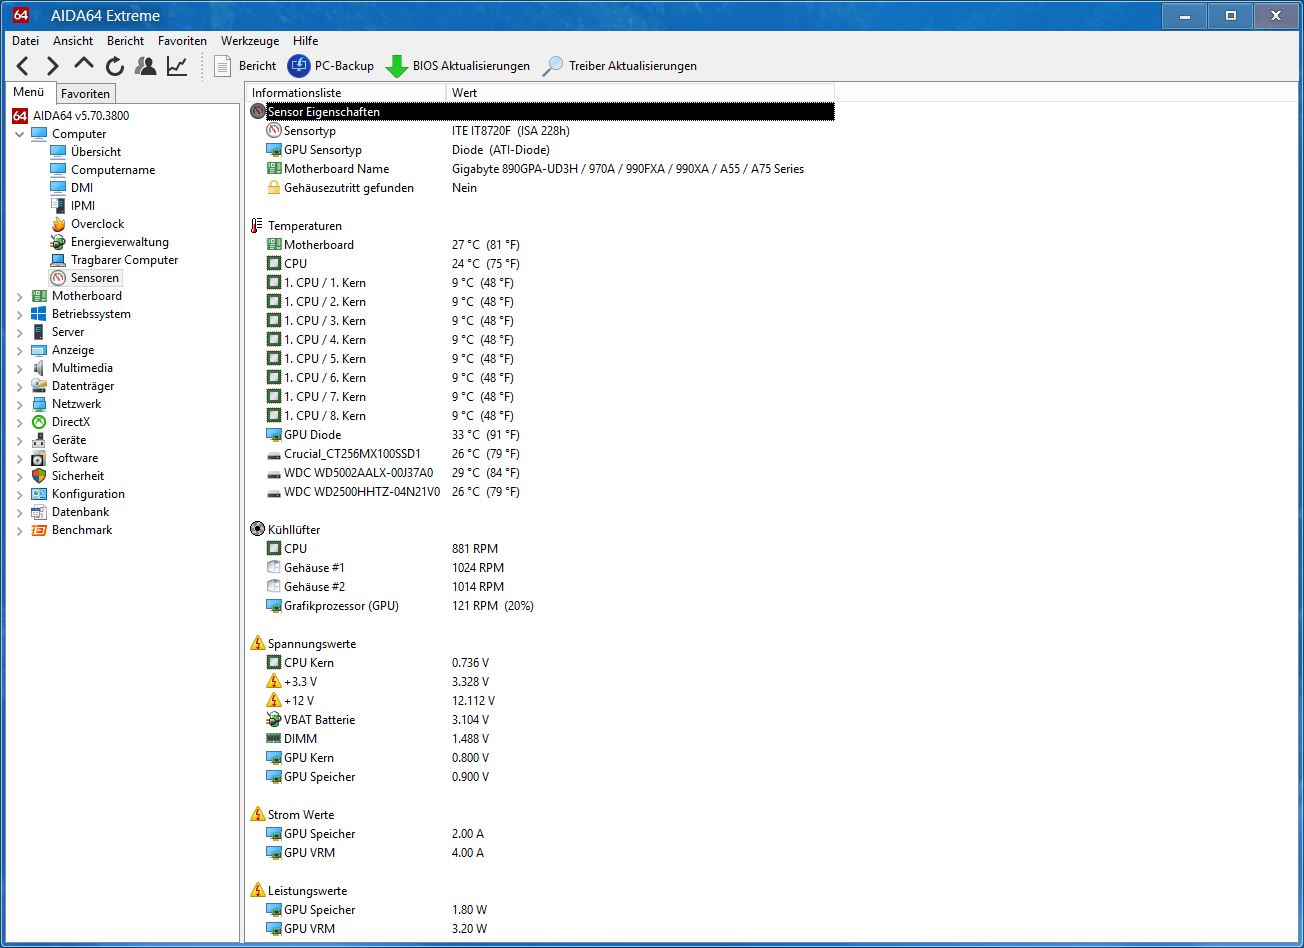The height and width of the screenshot is (948, 1304).
Task: Select the CPU Kern voltage row
Action: point(541,663)
